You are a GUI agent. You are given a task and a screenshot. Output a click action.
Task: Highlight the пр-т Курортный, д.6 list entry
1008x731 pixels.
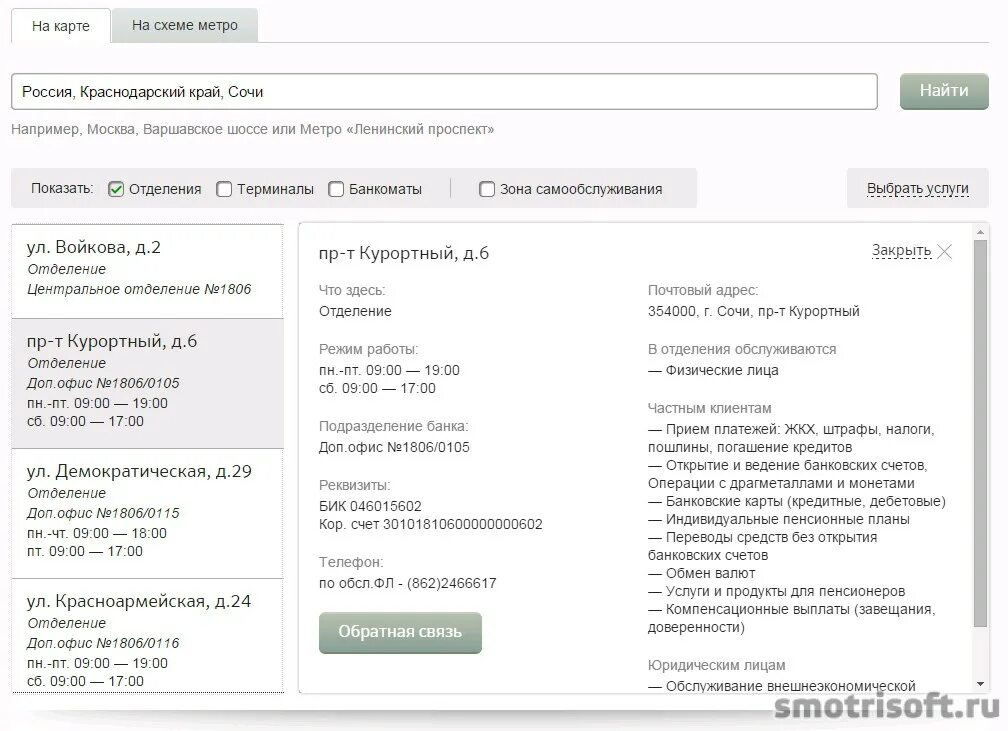(147, 380)
